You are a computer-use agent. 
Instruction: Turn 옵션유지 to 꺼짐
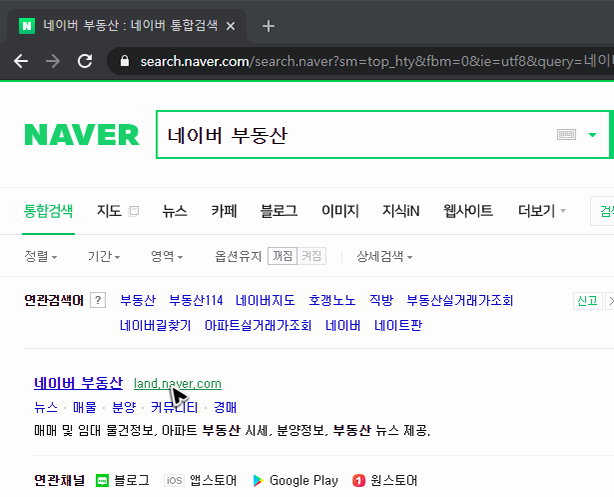pyautogui.click(x=282, y=256)
